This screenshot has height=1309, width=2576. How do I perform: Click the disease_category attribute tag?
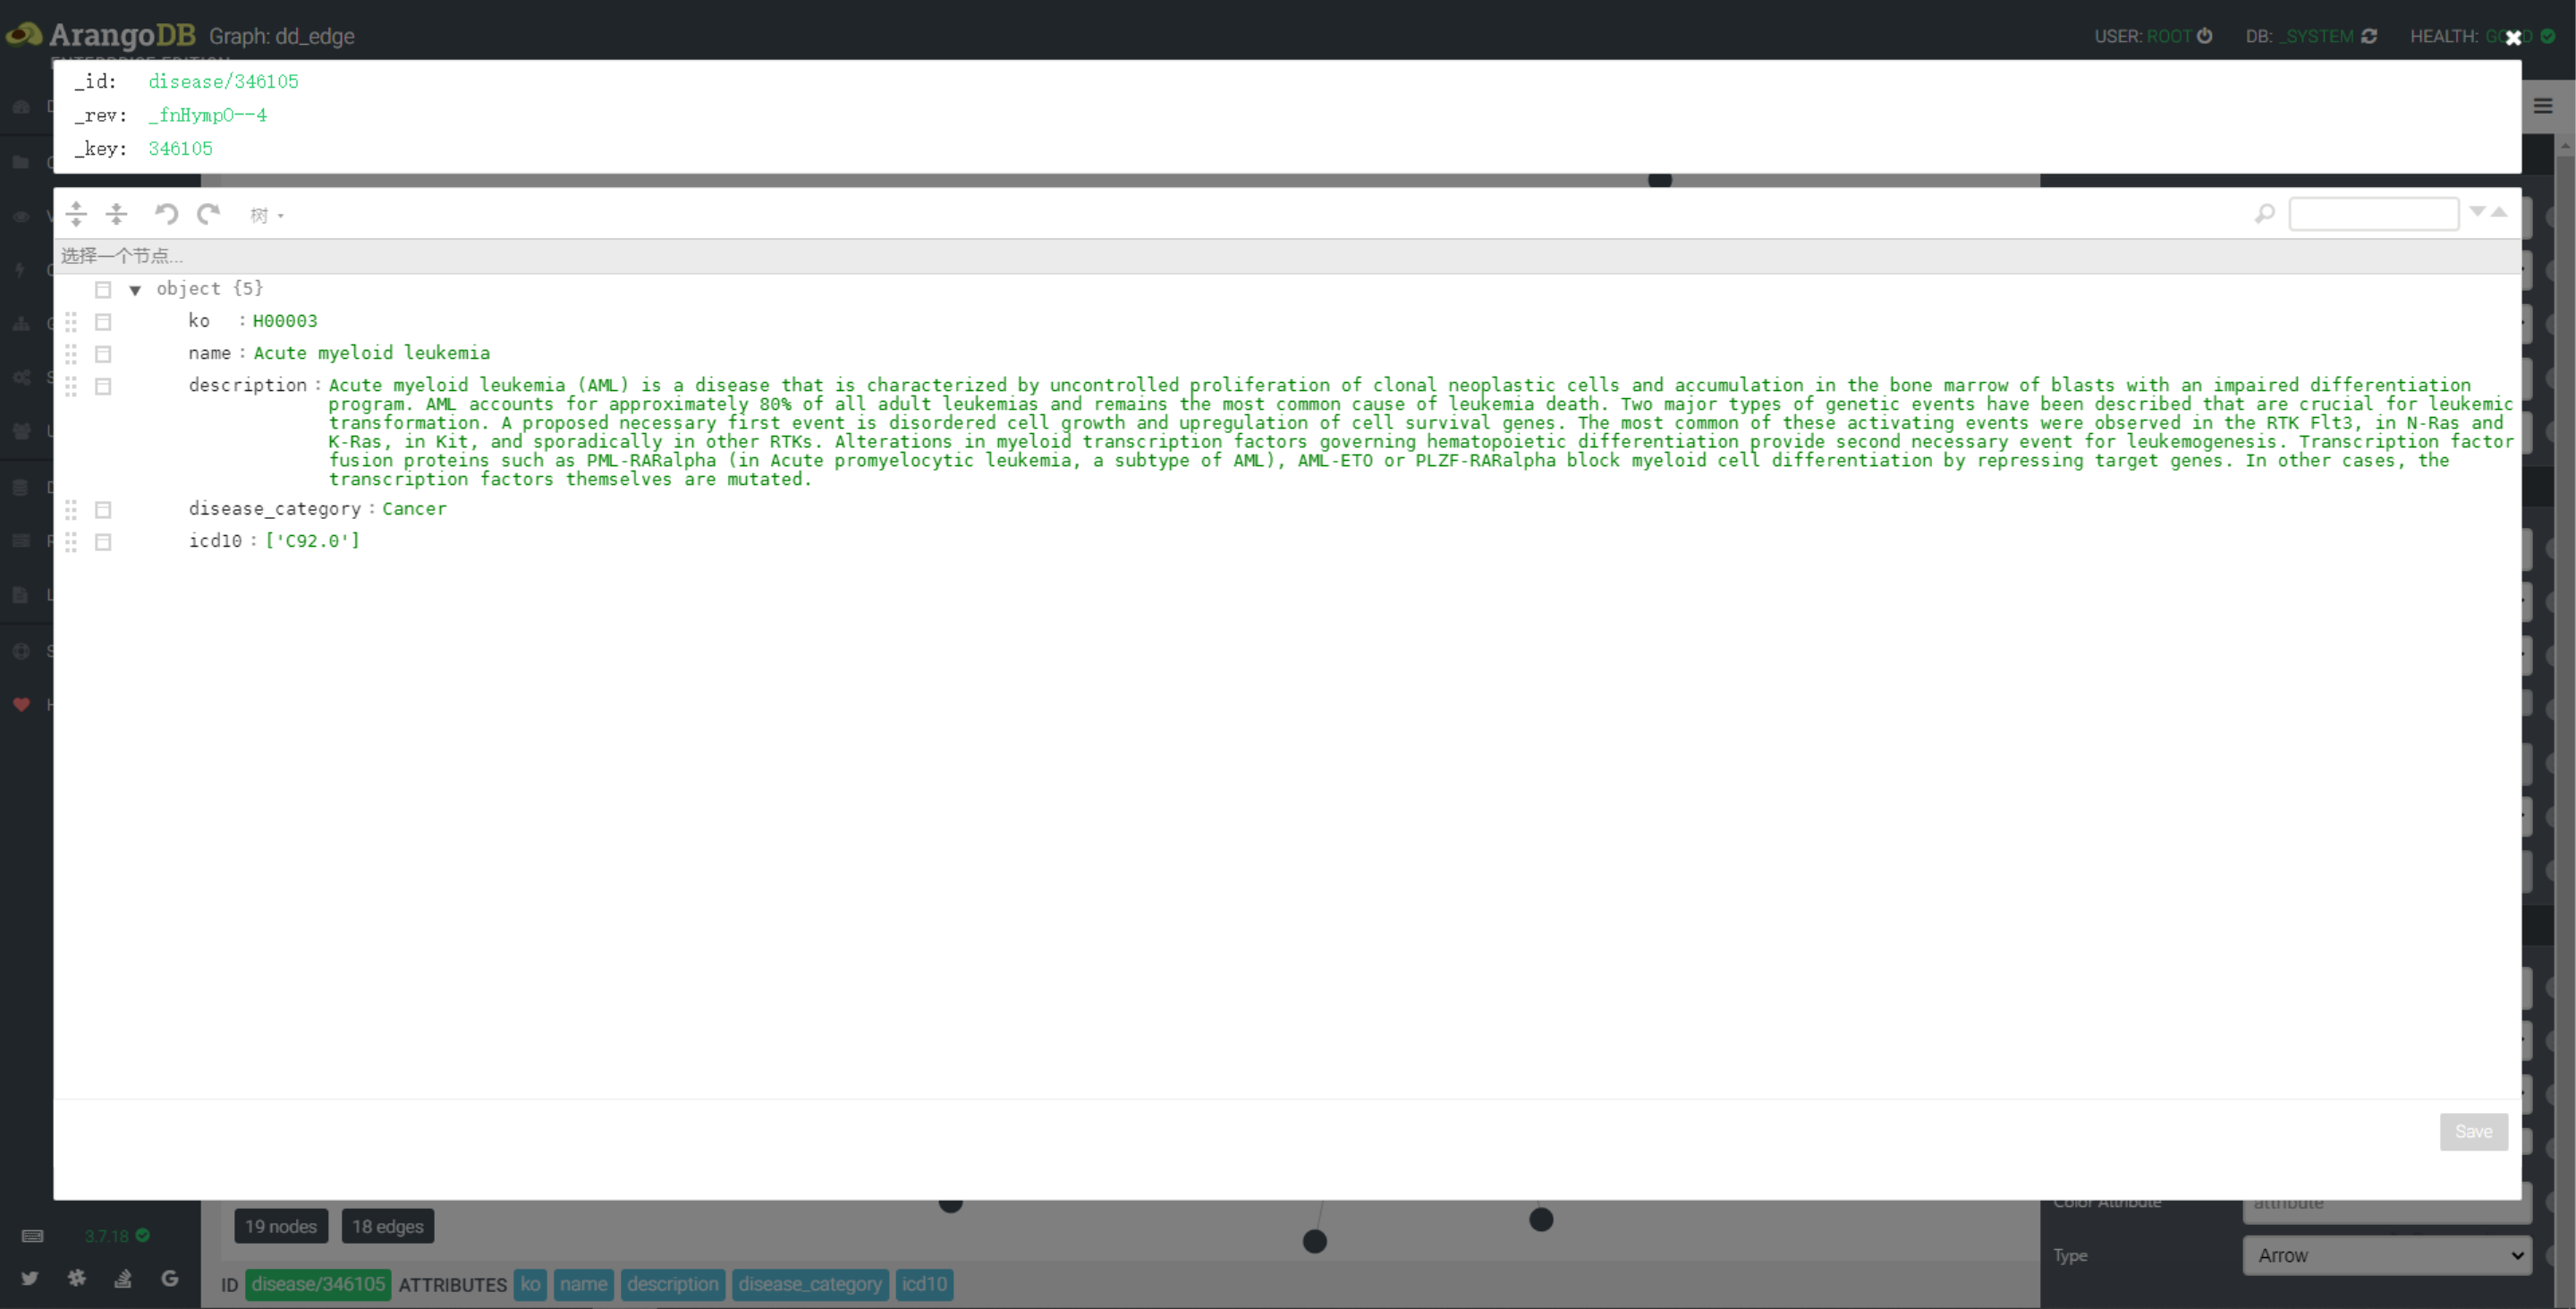[x=810, y=1284]
